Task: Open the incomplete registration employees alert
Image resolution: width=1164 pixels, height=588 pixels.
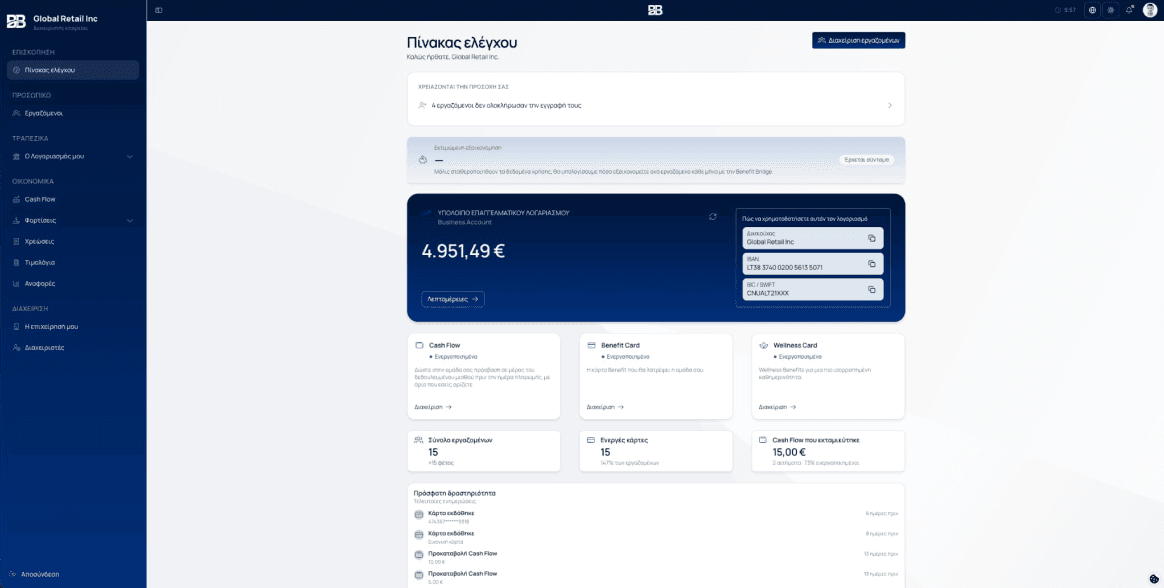Action: pyautogui.click(x=655, y=105)
